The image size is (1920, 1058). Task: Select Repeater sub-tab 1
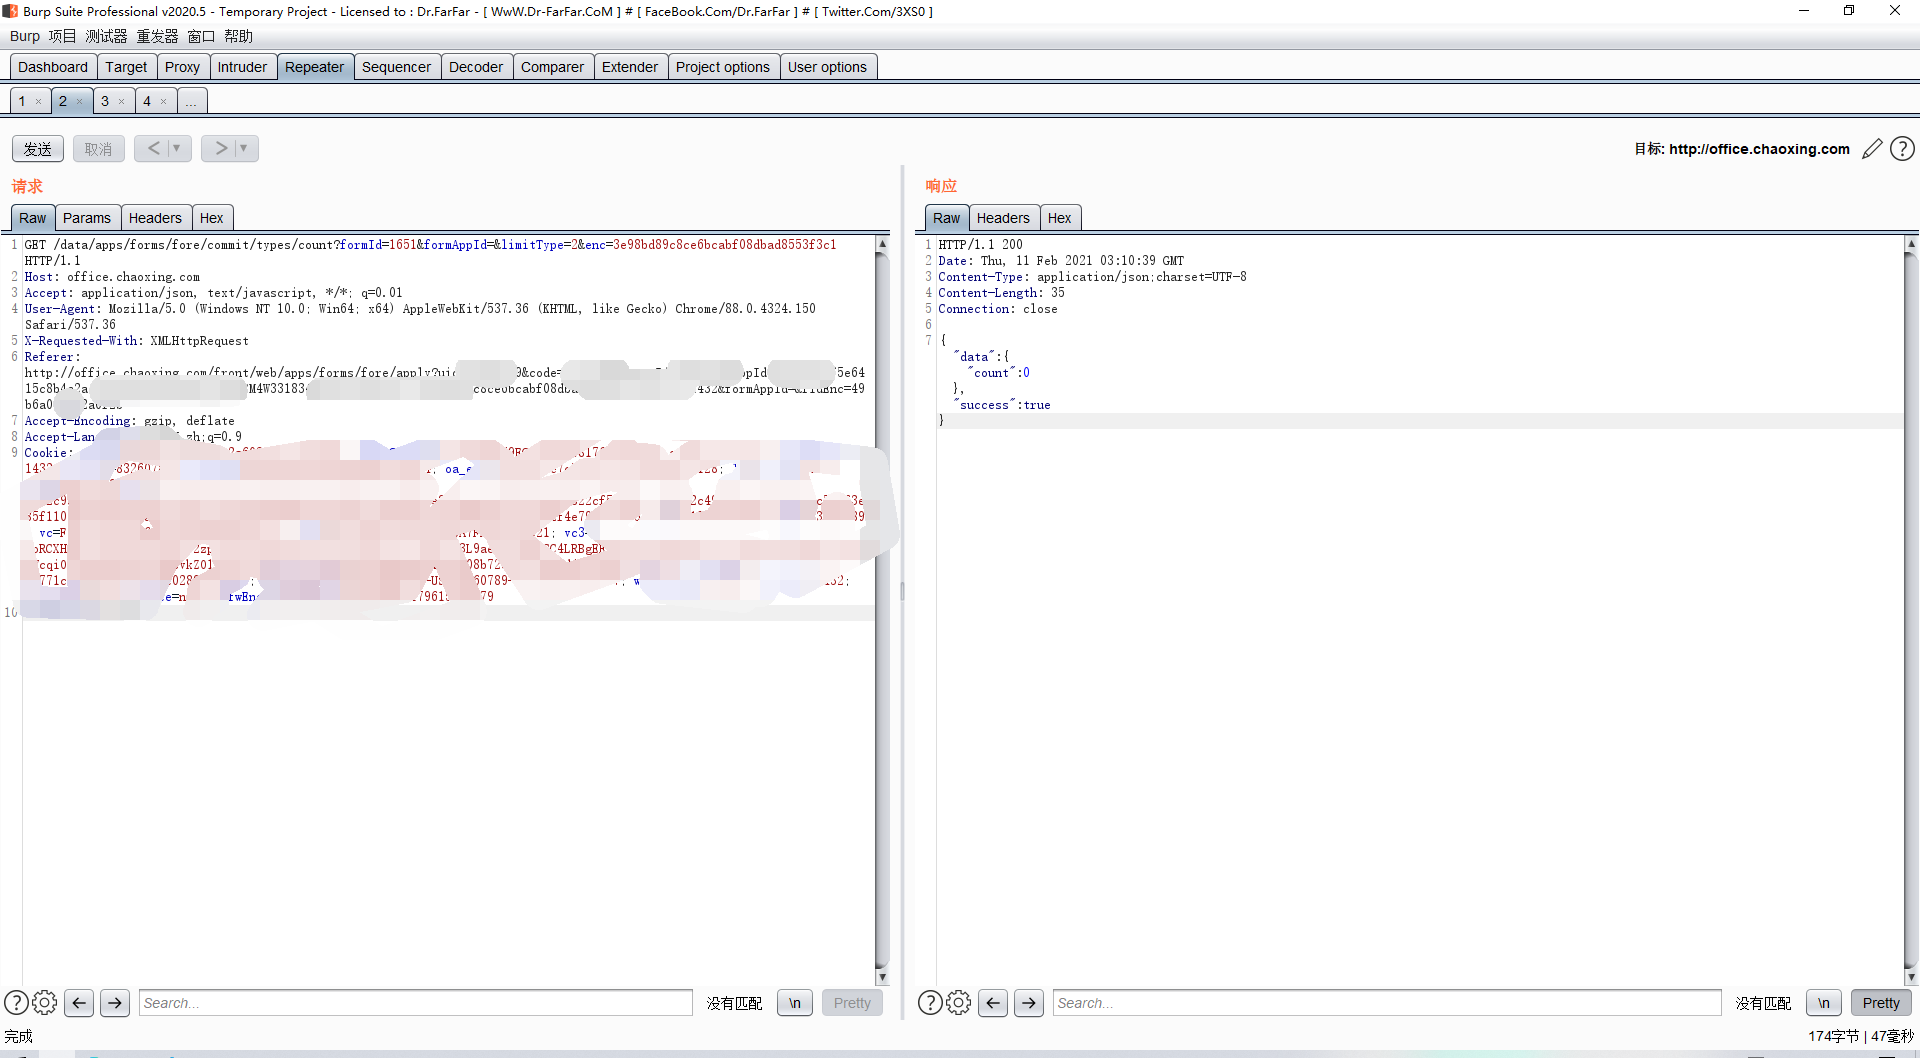pos(22,101)
